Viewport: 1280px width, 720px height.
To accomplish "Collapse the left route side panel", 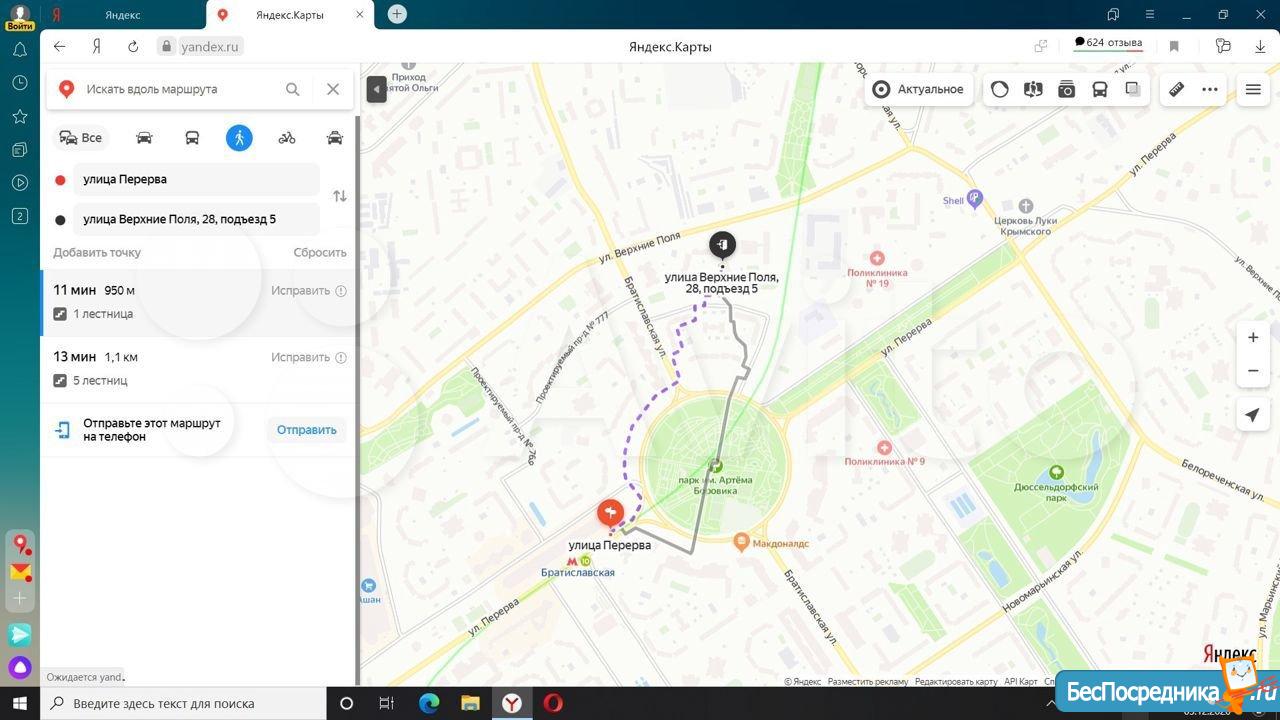I will (x=376, y=89).
